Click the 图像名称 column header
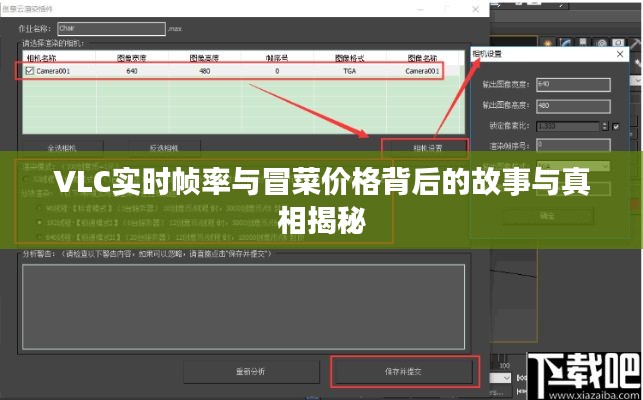Screen dimensions: 643x400 click(x=423, y=58)
